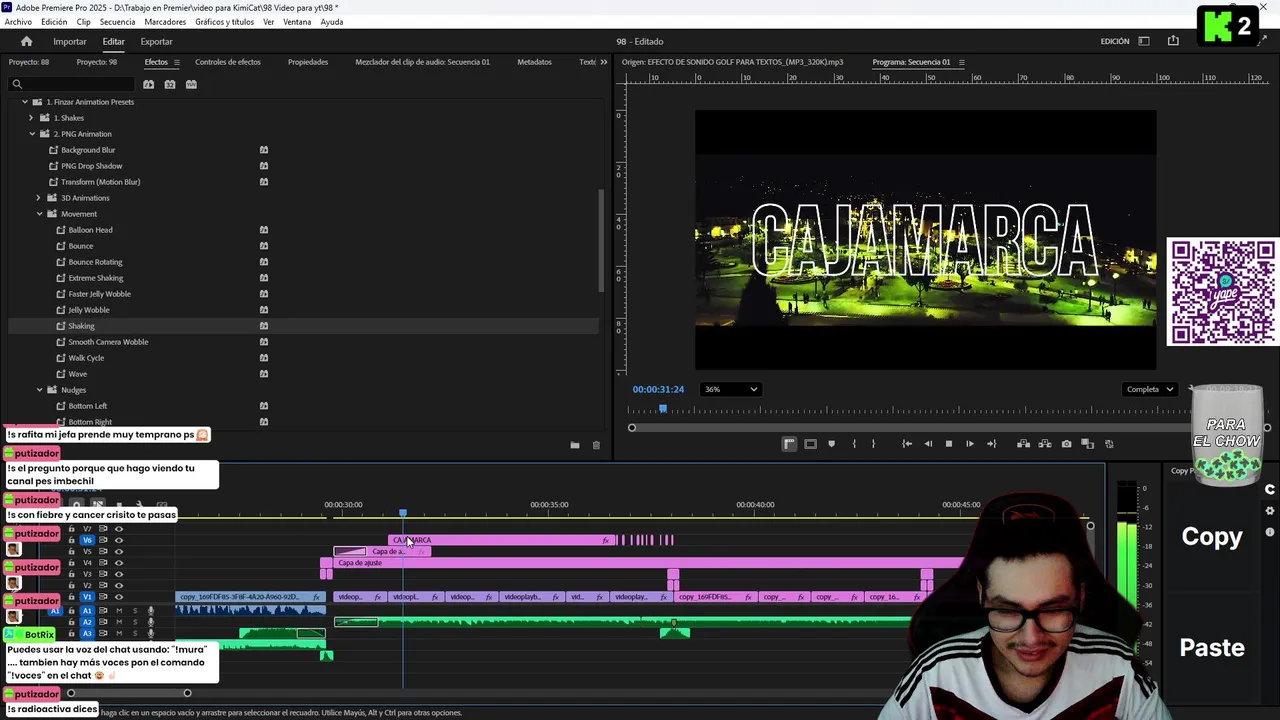1280x720 pixels.
Task: Select Jelly Wobble preset
Action: (x=88, y=310)
